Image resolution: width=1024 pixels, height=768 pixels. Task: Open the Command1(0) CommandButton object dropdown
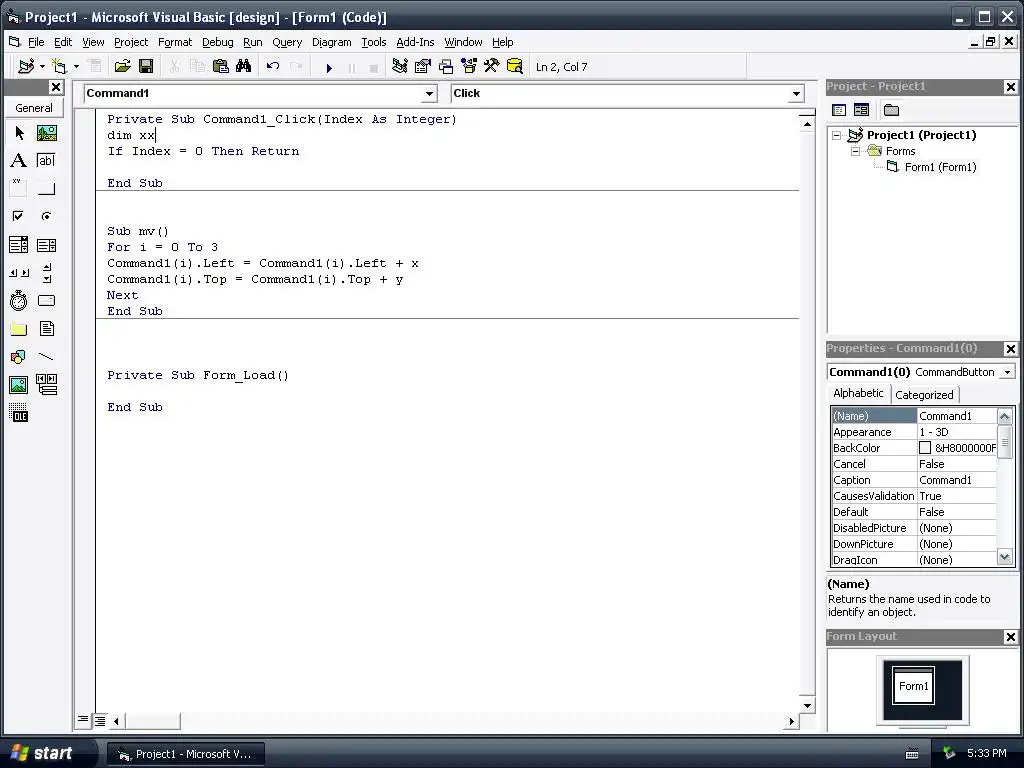coord(1008,372)
